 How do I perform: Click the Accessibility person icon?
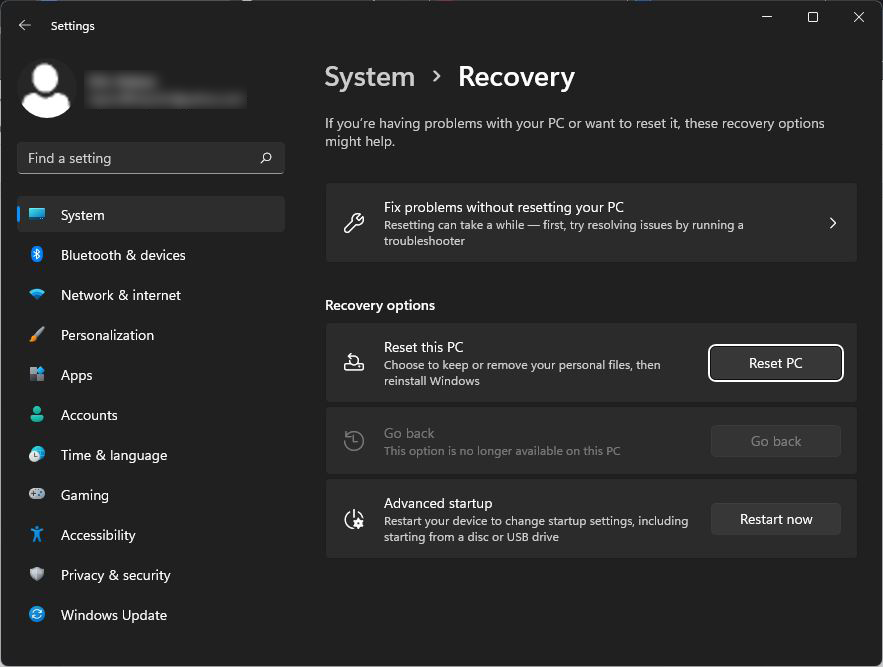(x=37, y=535)
